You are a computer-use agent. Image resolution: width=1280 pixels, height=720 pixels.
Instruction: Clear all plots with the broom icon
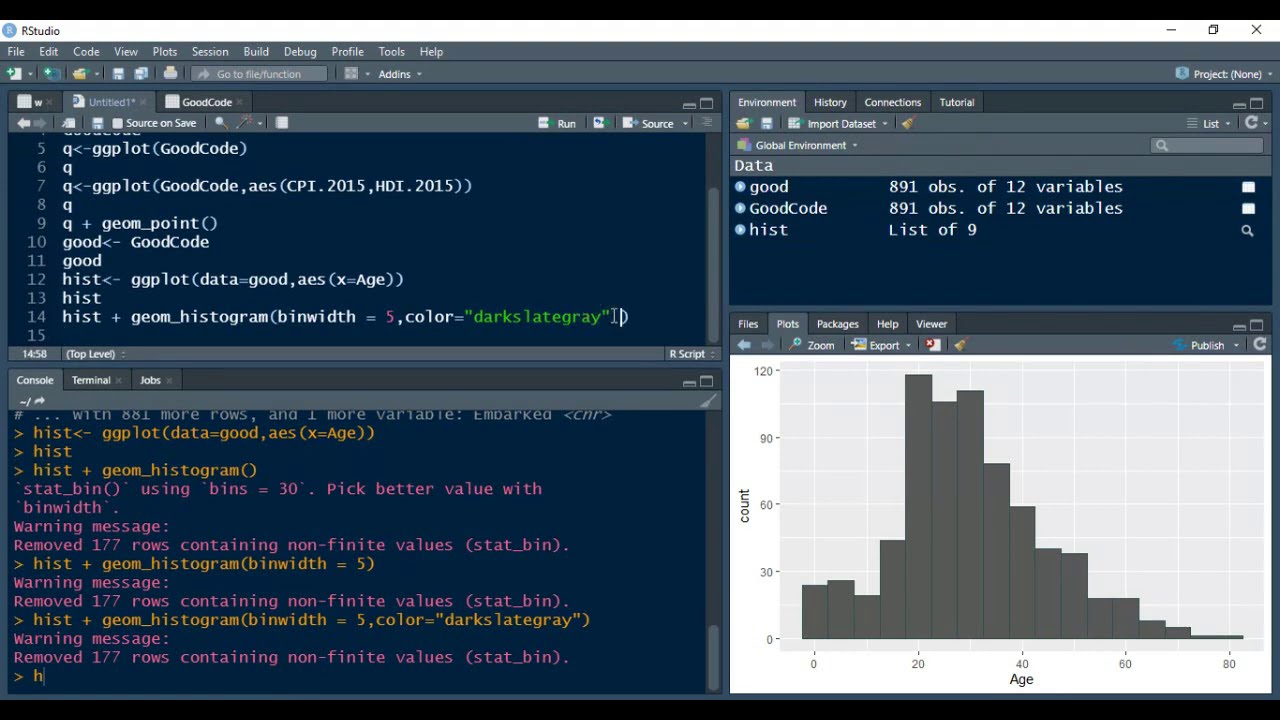(960, 345)
